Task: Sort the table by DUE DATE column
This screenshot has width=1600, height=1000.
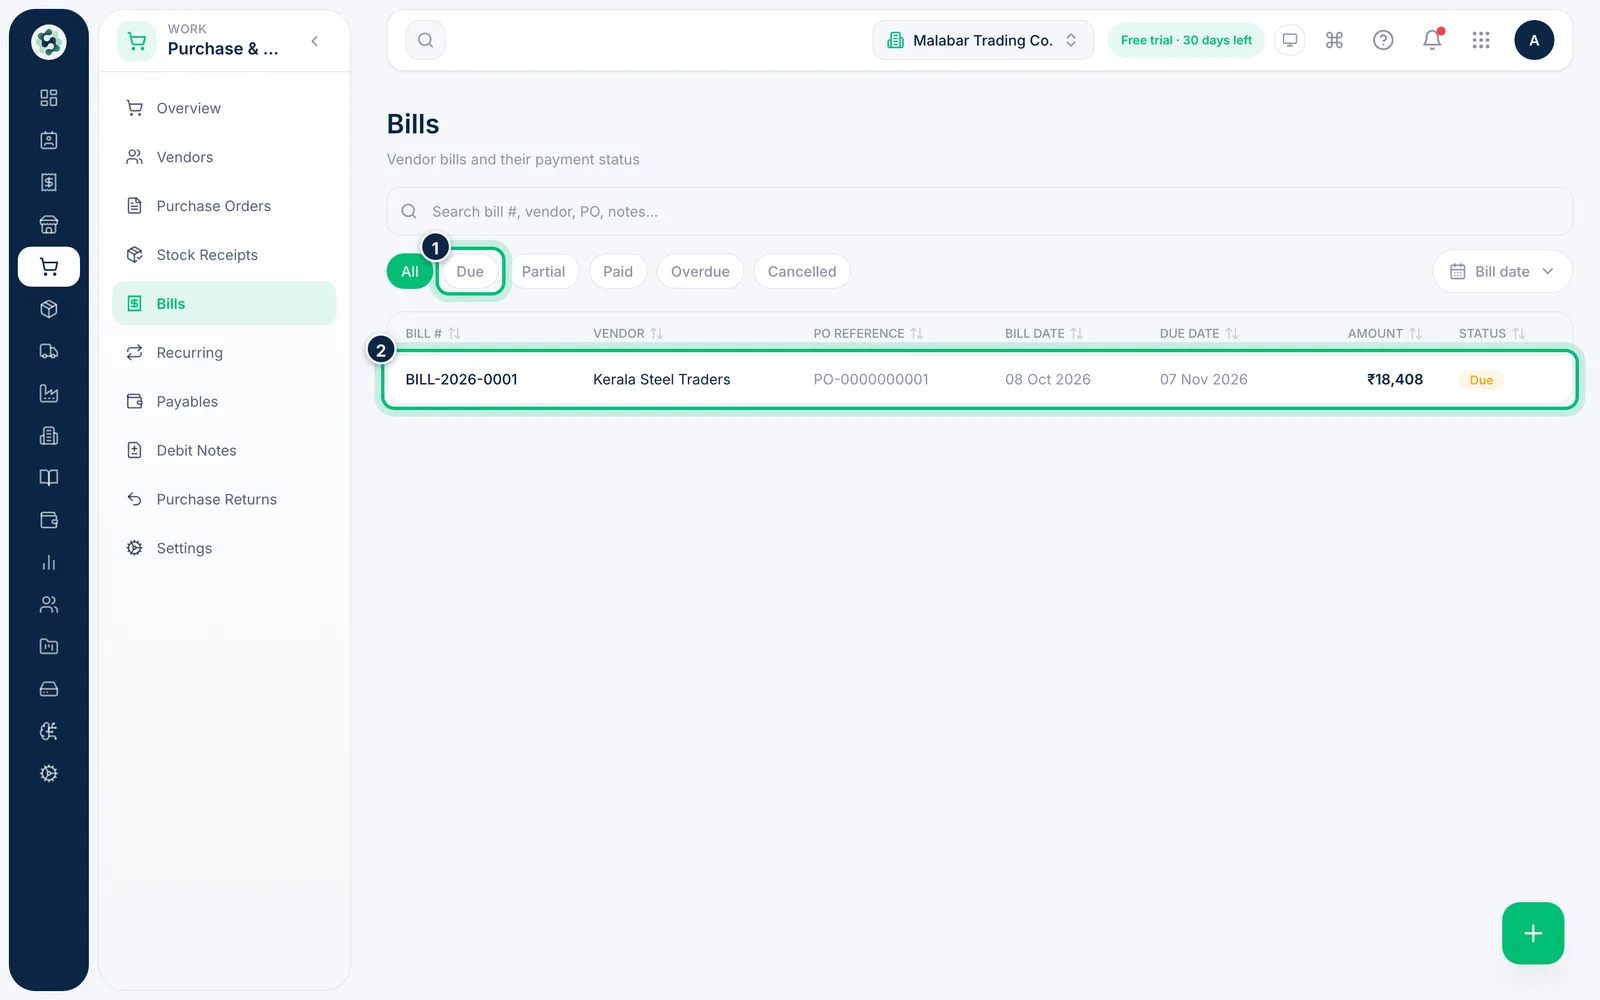Action: (x=1199, y=333)
